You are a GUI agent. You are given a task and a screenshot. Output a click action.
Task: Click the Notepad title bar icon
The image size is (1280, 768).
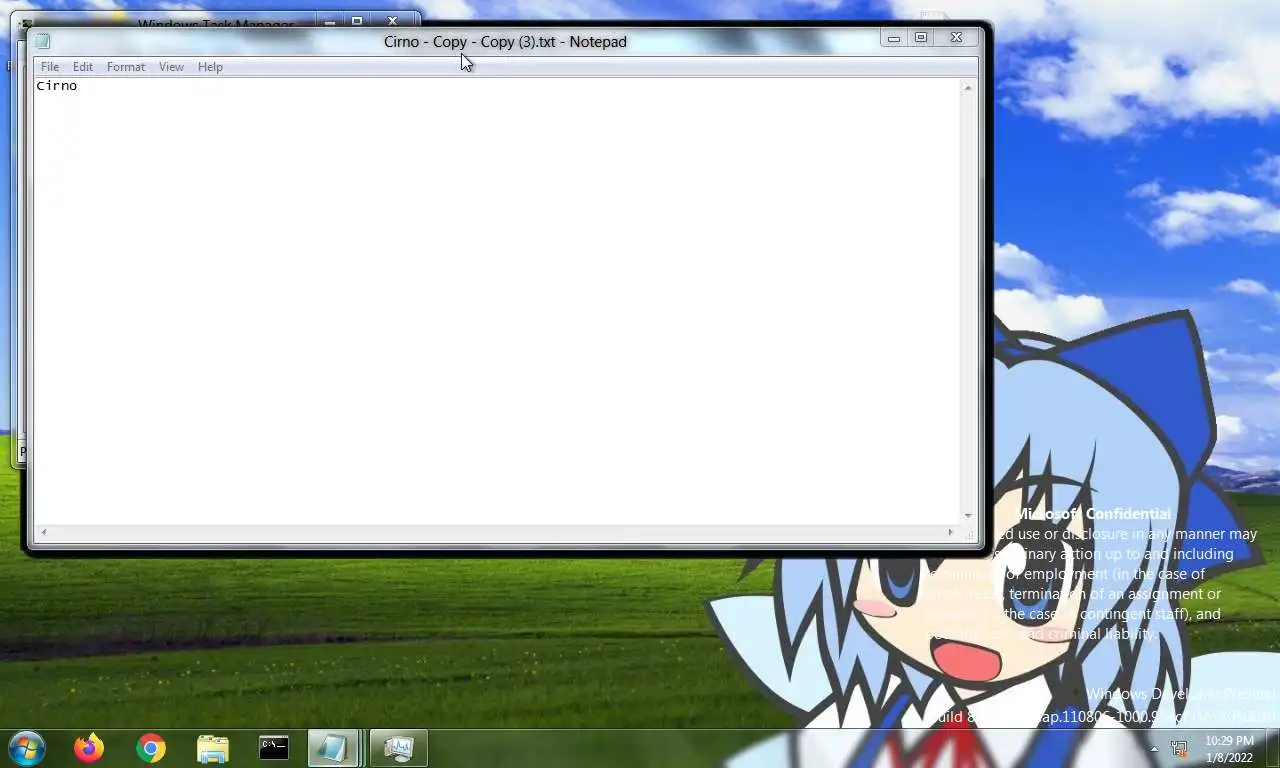tap(43, 41)
